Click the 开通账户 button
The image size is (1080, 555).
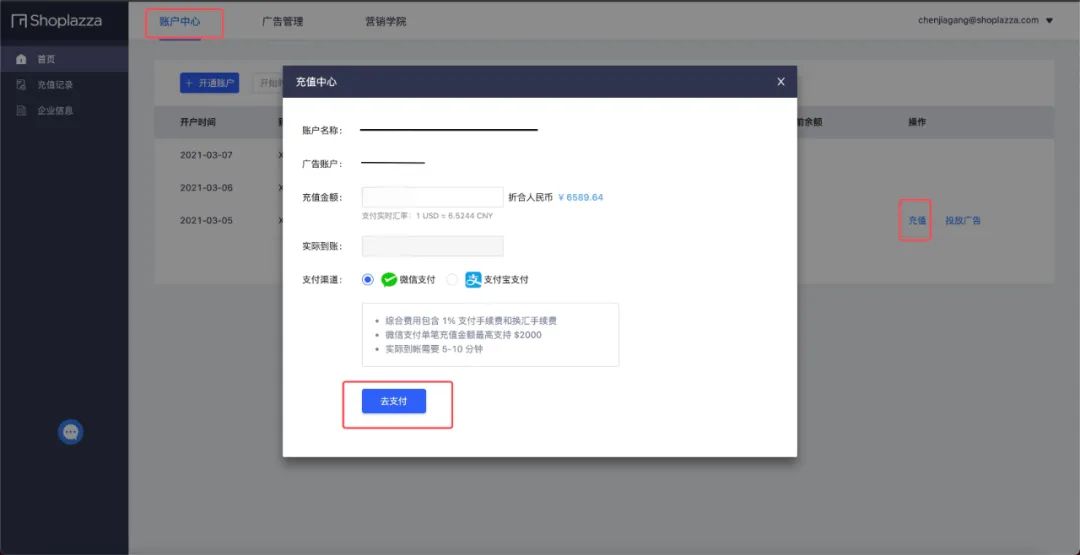pos(209,83)
